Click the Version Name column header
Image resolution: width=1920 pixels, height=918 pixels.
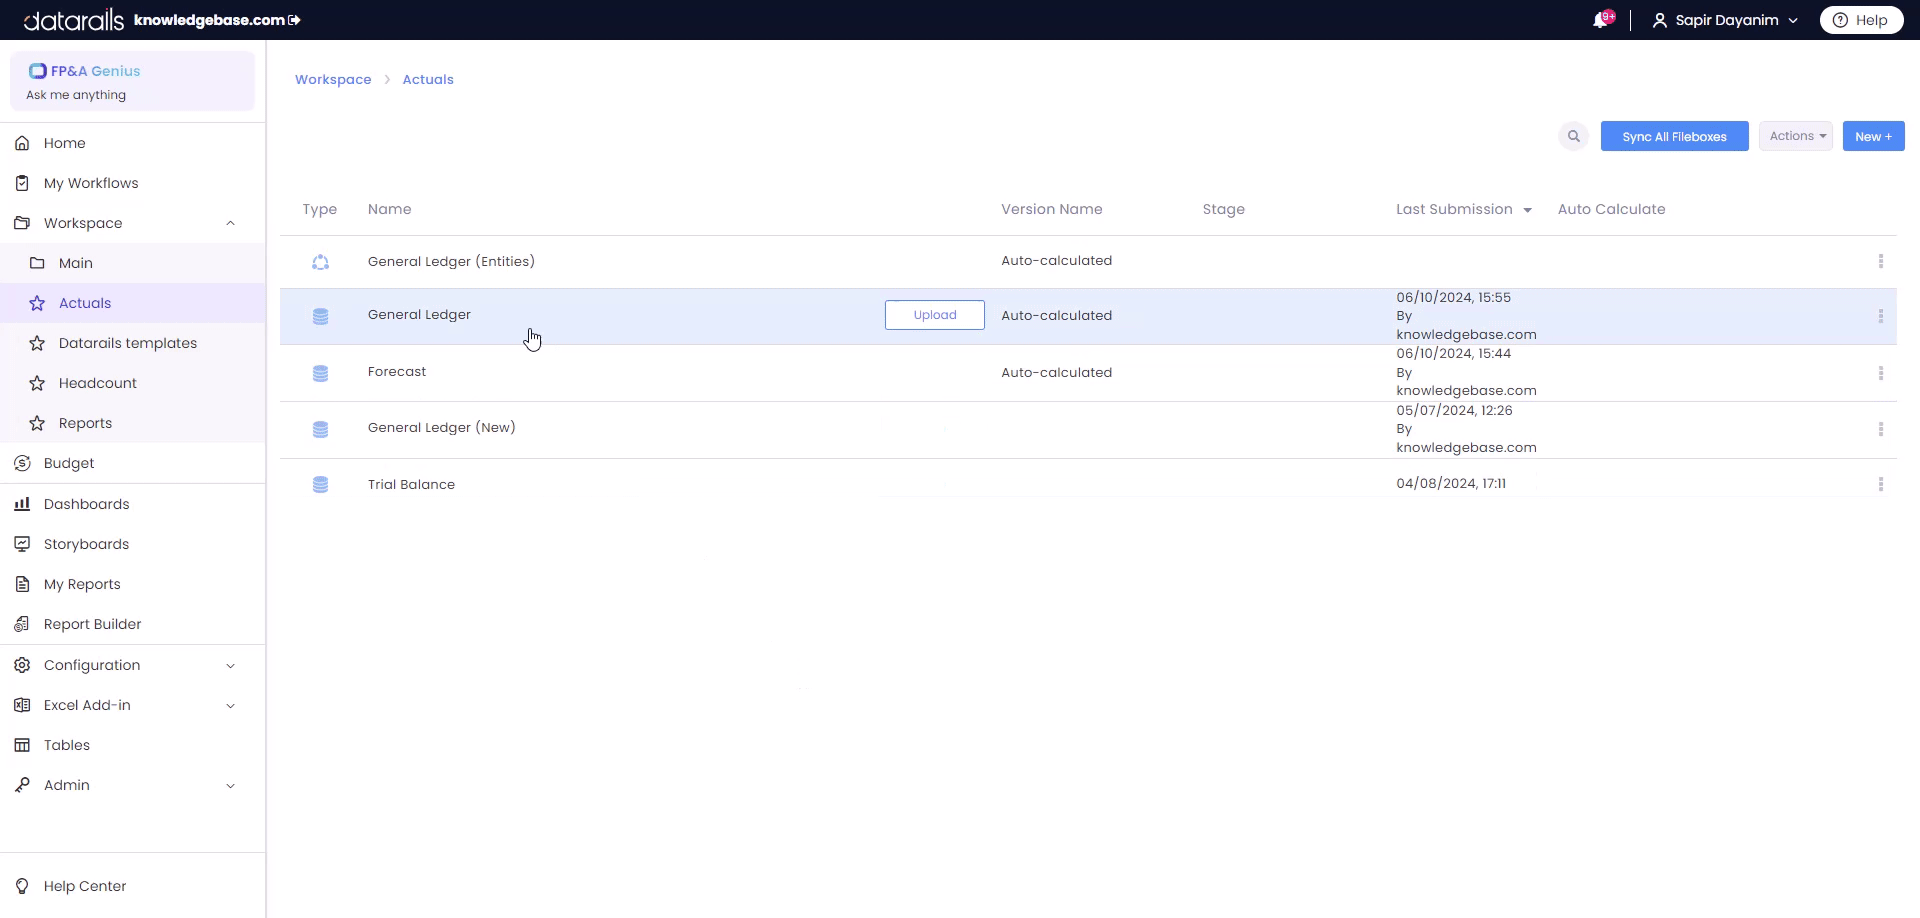(1052, 209)
